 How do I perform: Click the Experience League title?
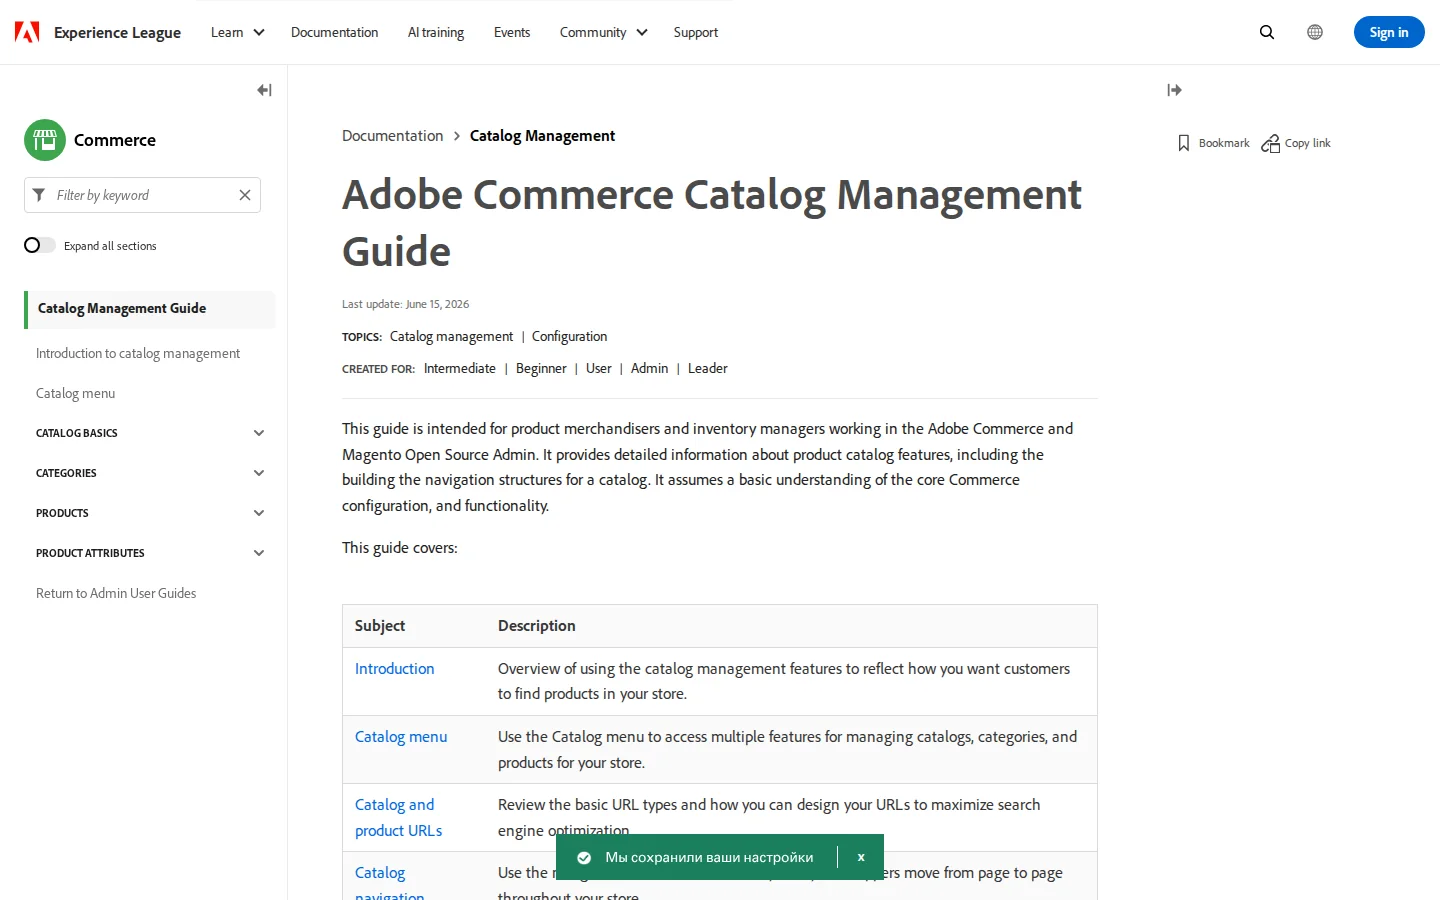tap(117, 32)
